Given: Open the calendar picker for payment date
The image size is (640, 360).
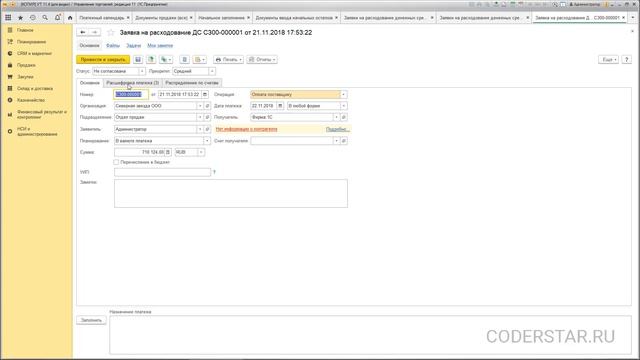Looking at the screenshot, I should [280, 106].
